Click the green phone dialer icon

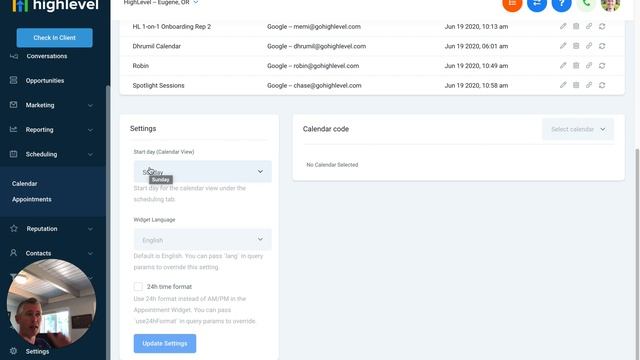click(586, 3)
